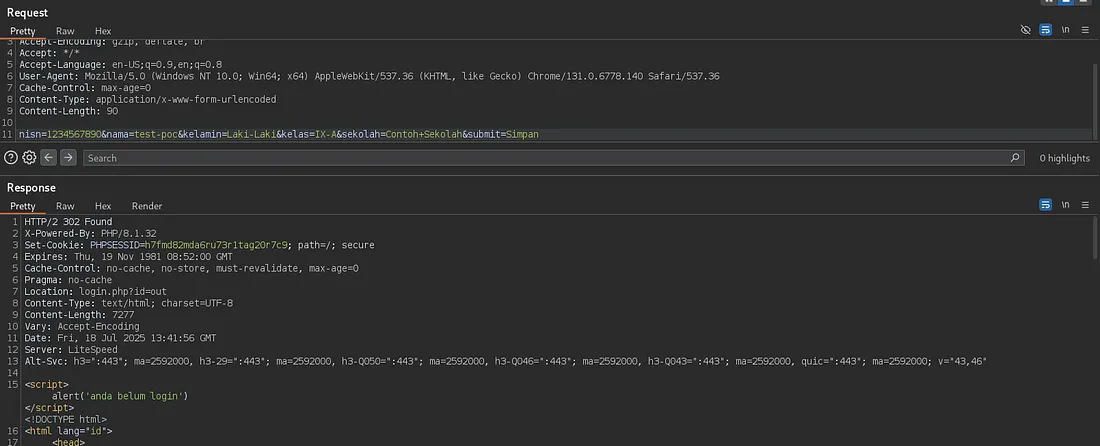Open the Request panel hamburger menu
The width and height of the screenshot is (1100, 446).
click(x=1085, y=30)
